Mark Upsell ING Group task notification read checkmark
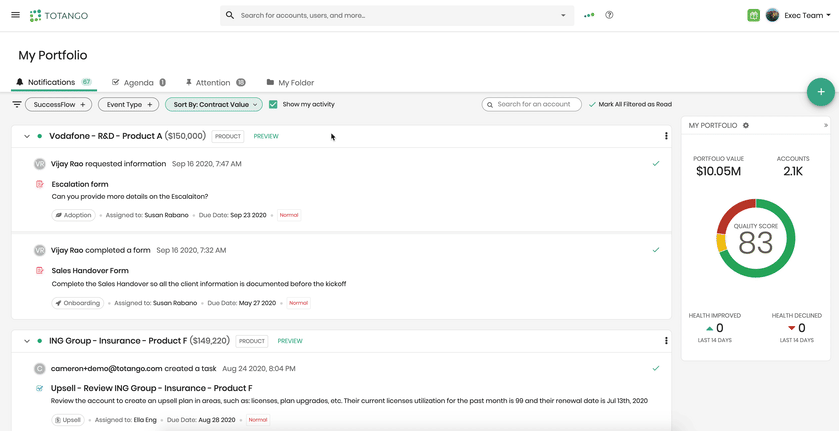The height and width of the screenshot is (431, 839). (x=656, y=368)
